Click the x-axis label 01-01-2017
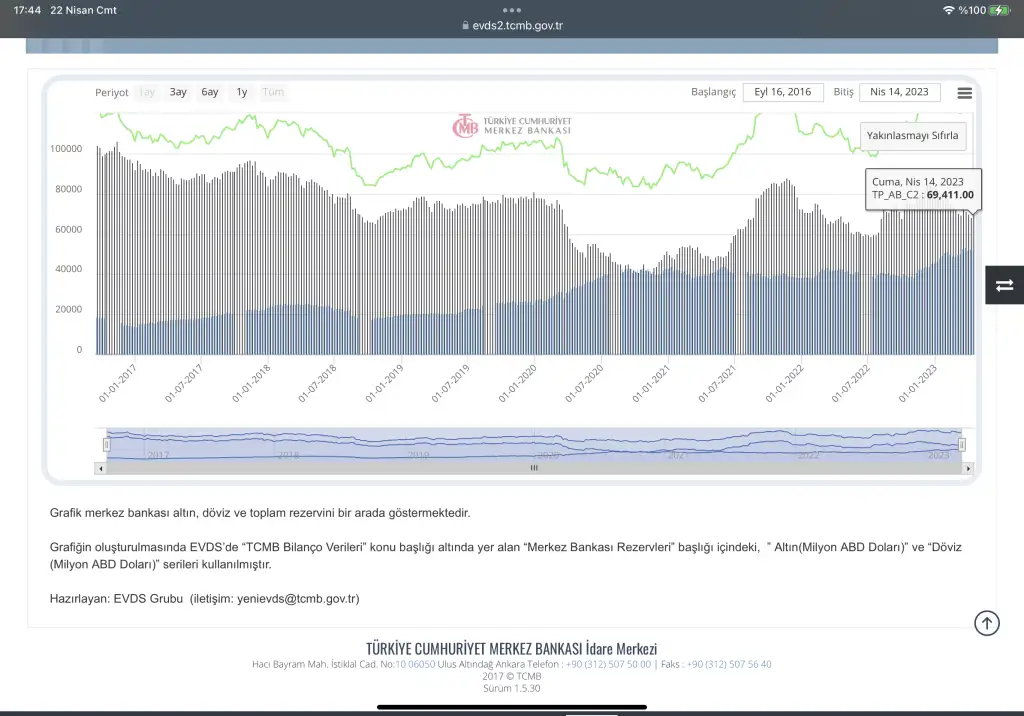The height and width of the screenshot is (716, 1024). pyautogui.click(x=118, y=383)
